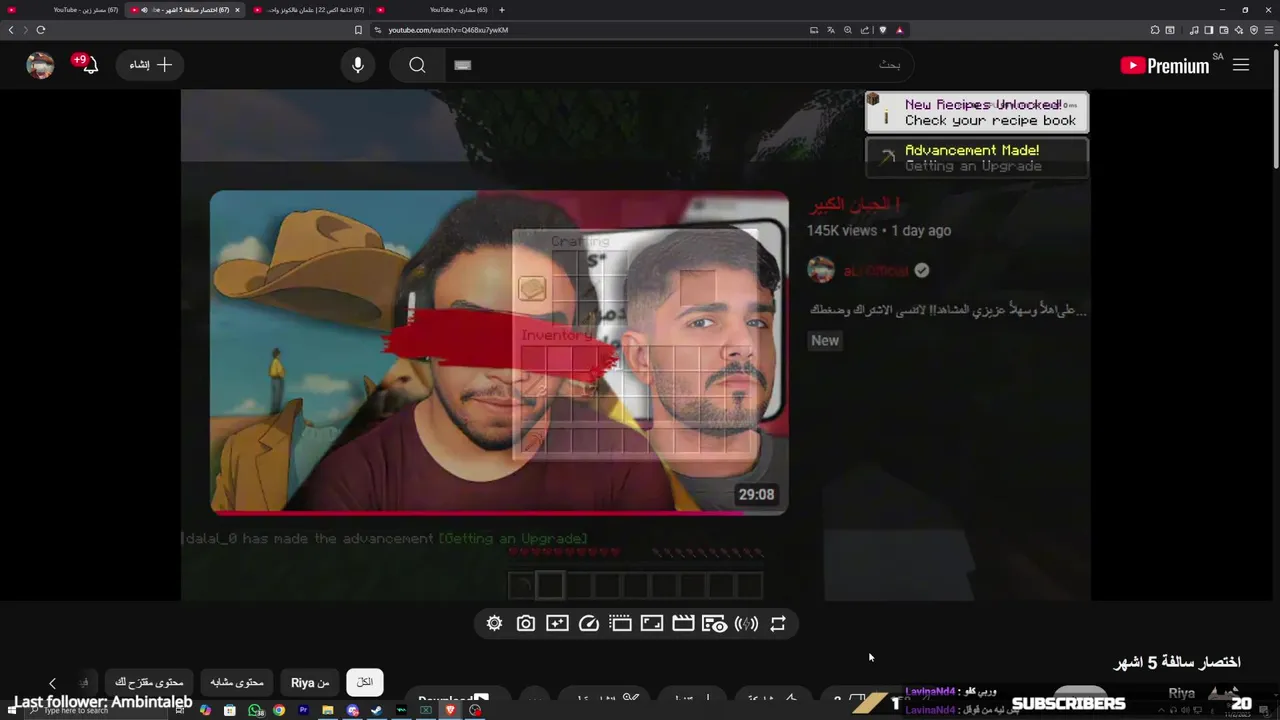The image size is (1280, 720).
Task: Switch to the fourth YouTube browser tab
Action: point(432,10)
